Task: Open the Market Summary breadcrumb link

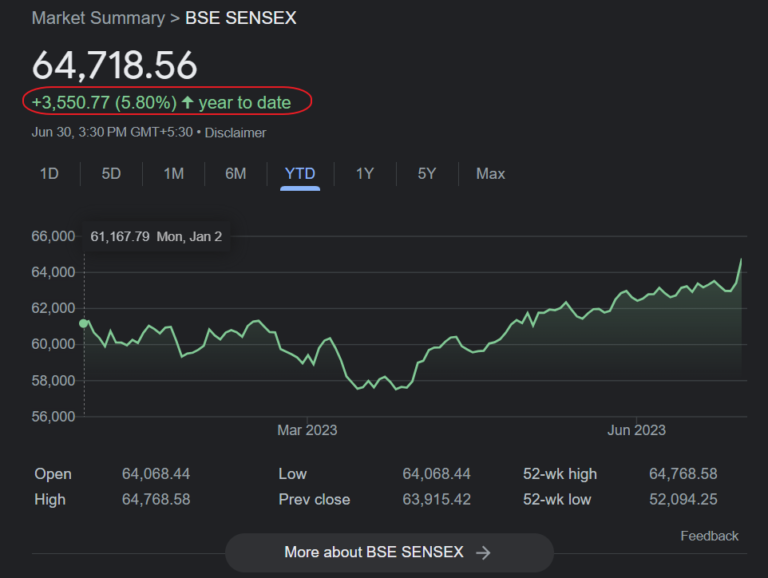Action: 98,18
